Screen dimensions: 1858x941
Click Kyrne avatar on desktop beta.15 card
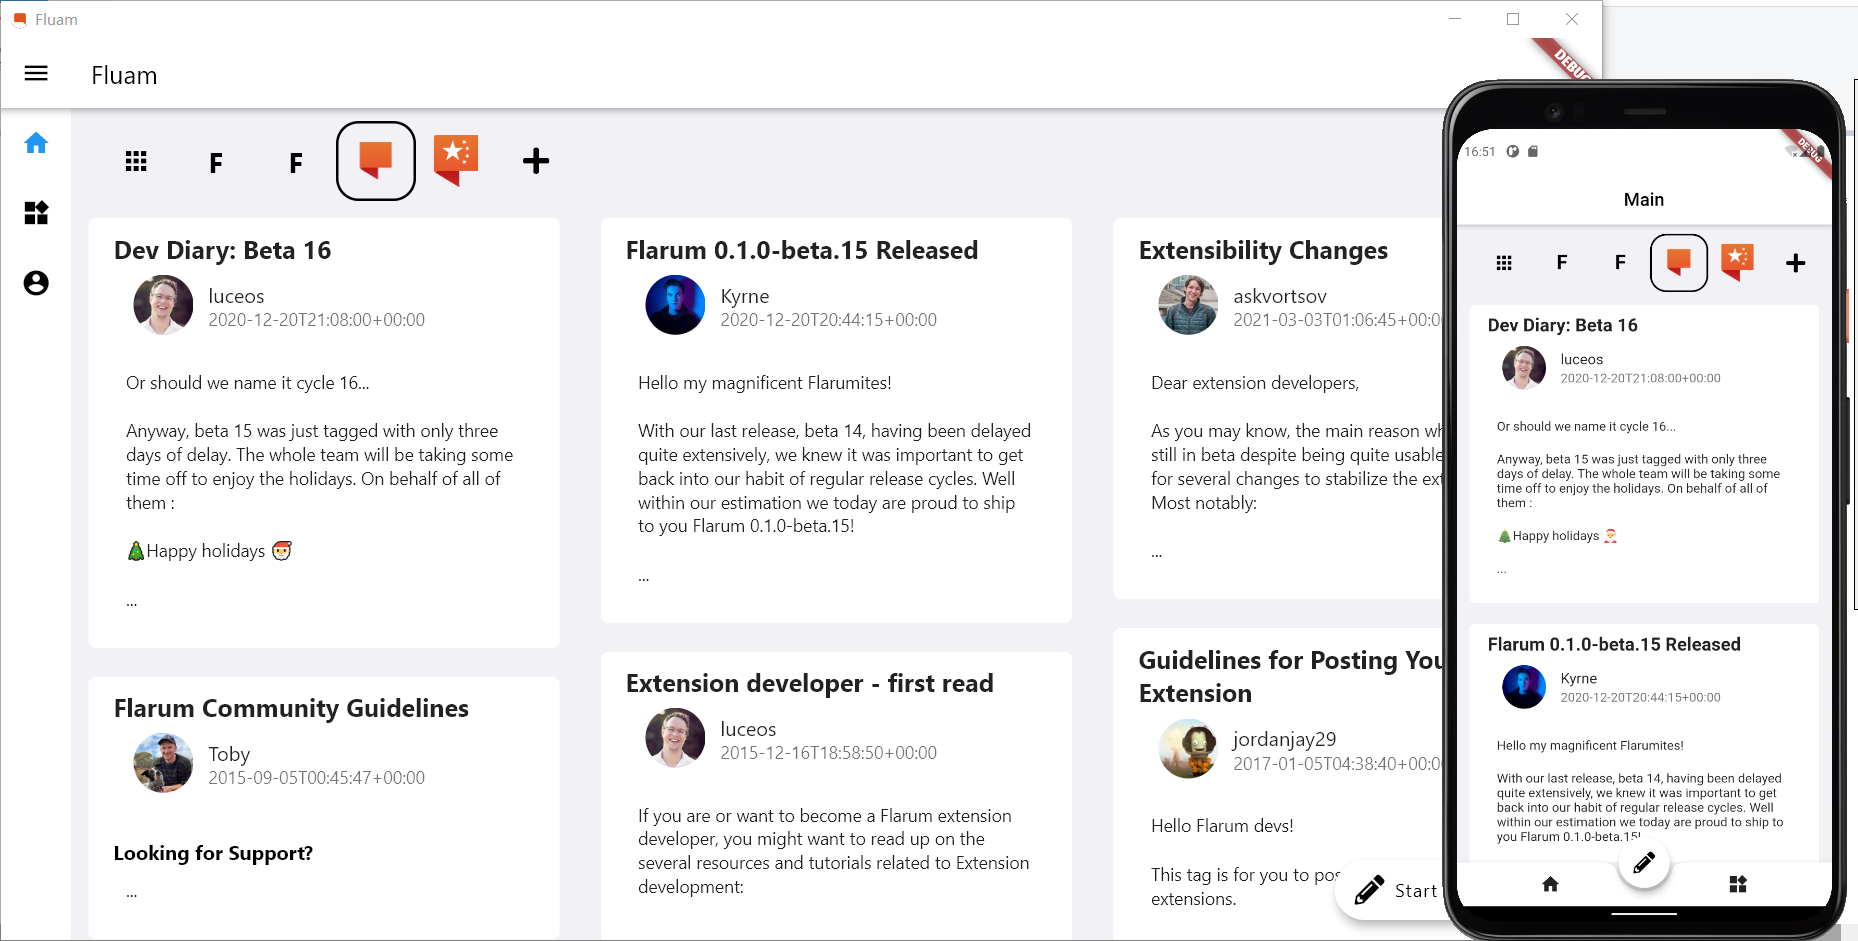676,305
